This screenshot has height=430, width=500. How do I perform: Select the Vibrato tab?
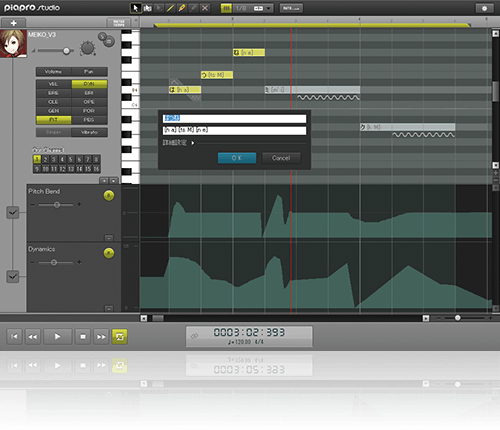(x=89, y=132)
